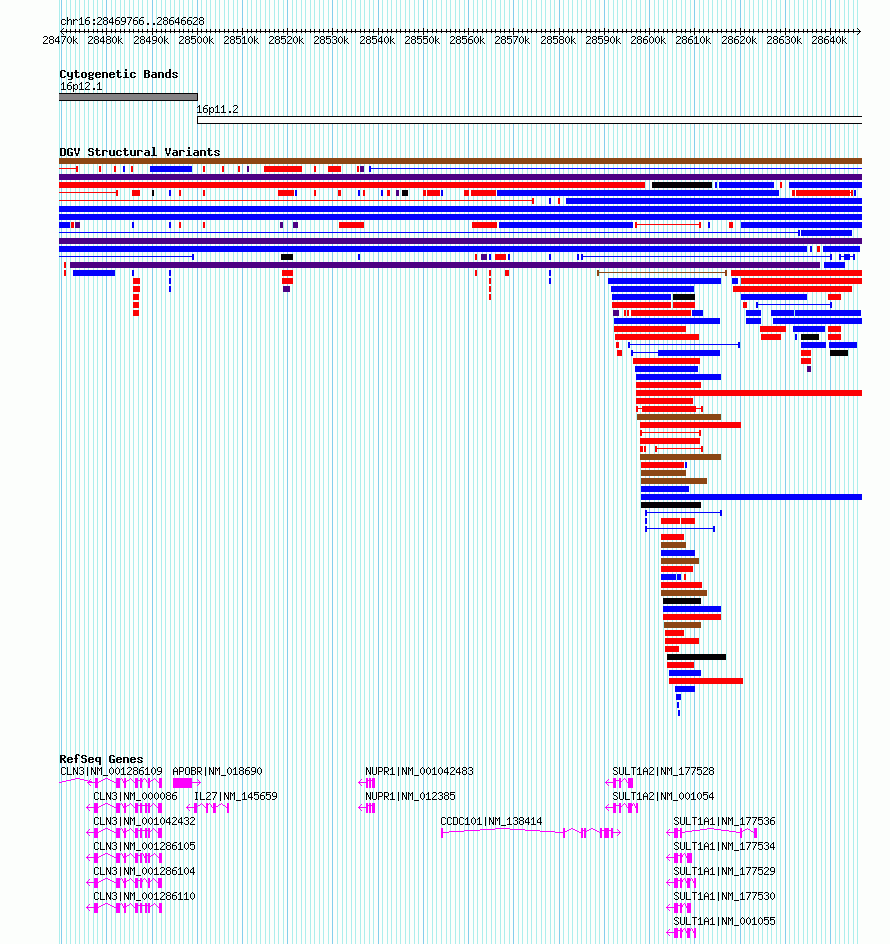Open gene label CLN3|NM_001286104
This screenshot has height=944, width=890.
click(145, 871)
